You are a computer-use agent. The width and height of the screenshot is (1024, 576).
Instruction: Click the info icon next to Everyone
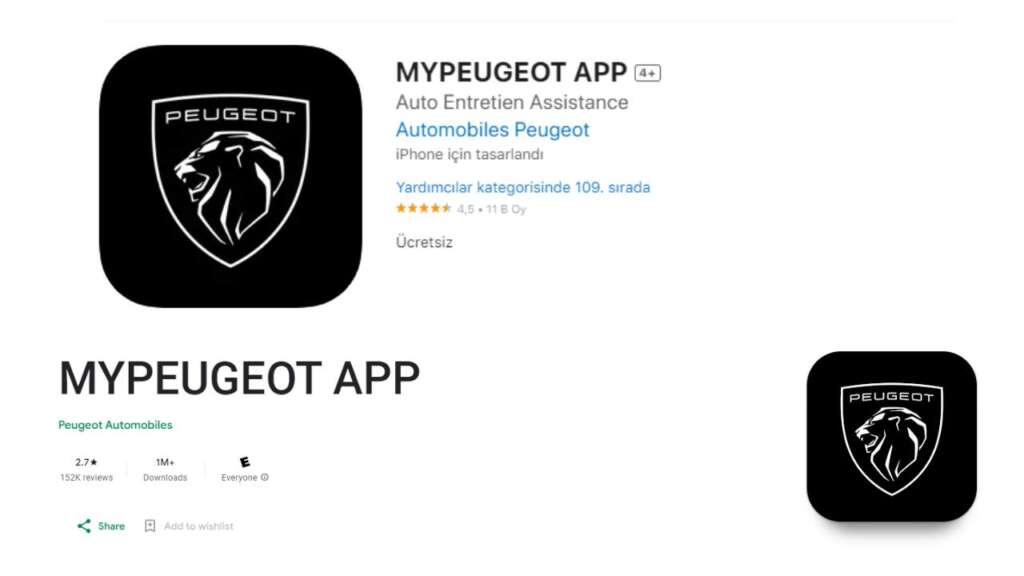(264, 477)
